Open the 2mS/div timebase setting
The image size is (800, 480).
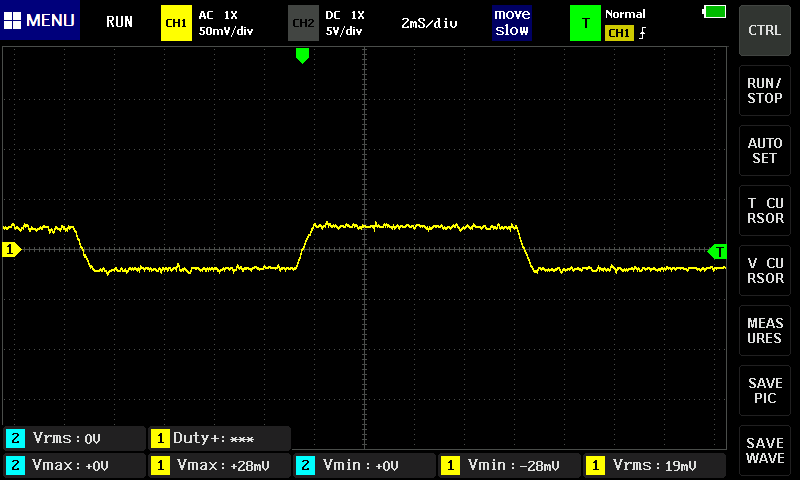[x=429, y=23]
